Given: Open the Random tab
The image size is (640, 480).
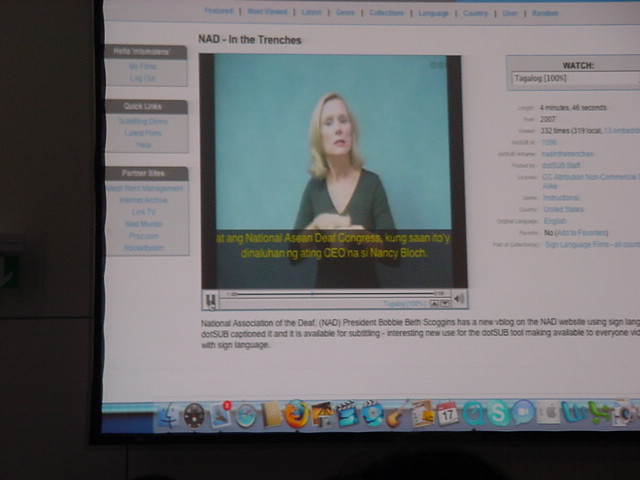Looking at the screenshot, I should 545,13.
